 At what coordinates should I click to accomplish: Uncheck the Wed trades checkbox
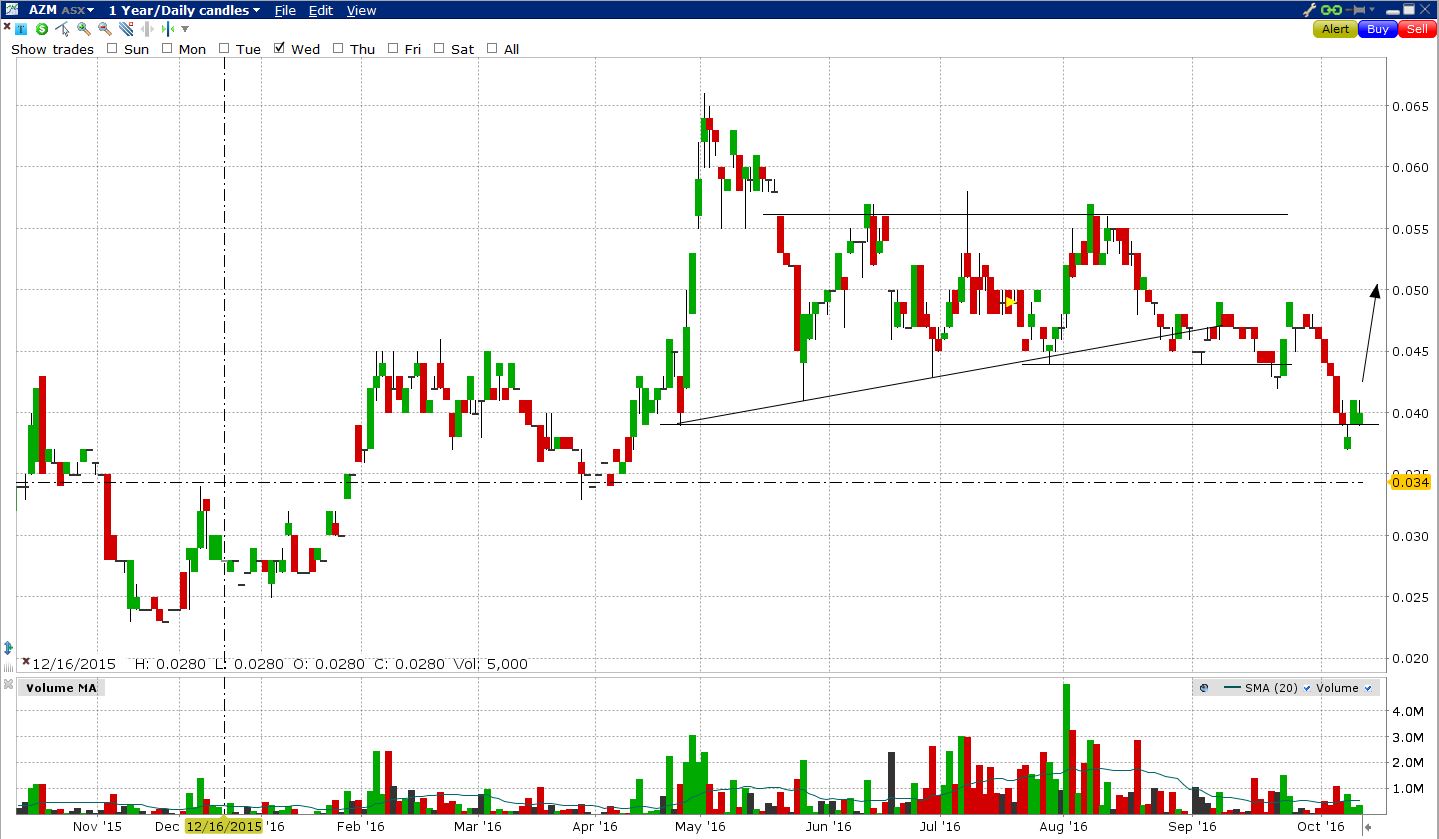pyautogui.click(x=279, y=48)
